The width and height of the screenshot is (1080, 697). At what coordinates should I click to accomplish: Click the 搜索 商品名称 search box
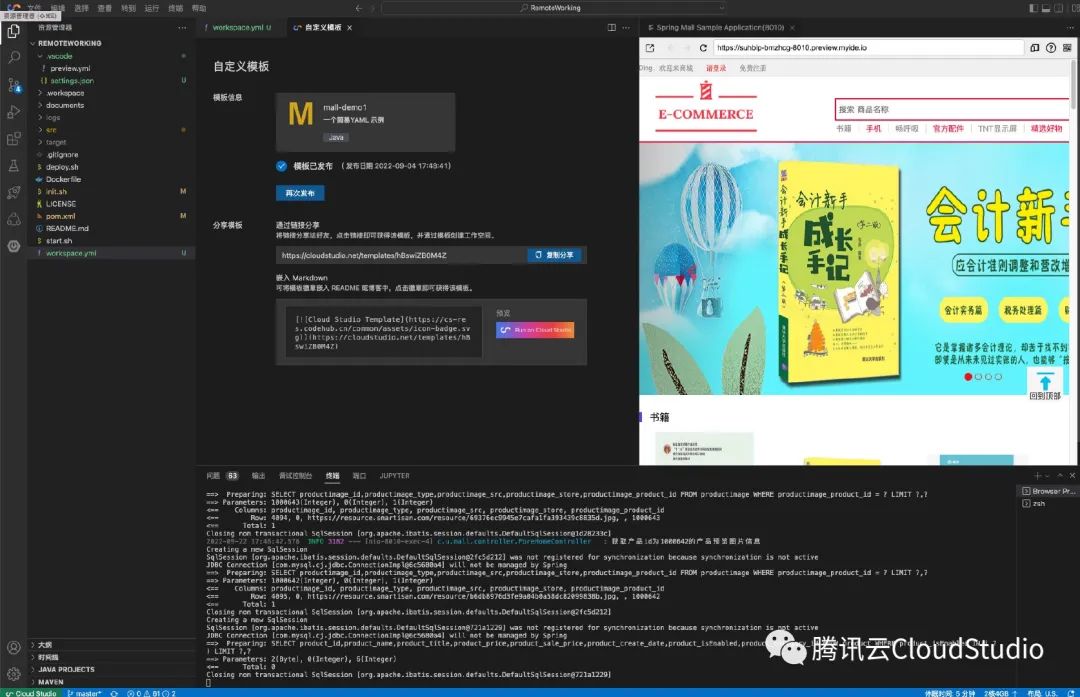point(952,109)
